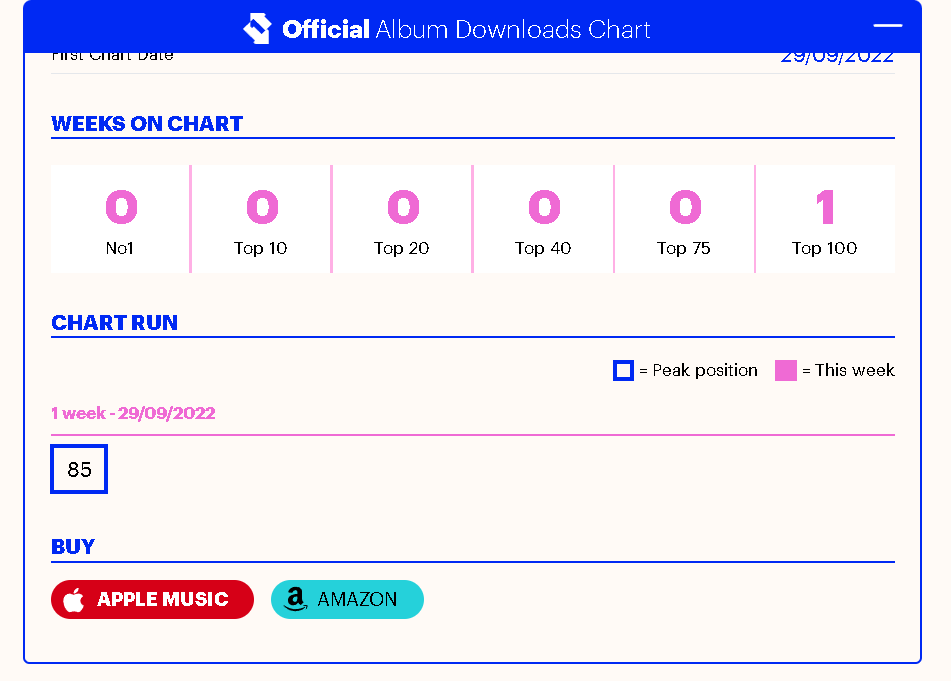
Task: Click the Top 75 weeks count tile
Action: click(x=684, y=219)
